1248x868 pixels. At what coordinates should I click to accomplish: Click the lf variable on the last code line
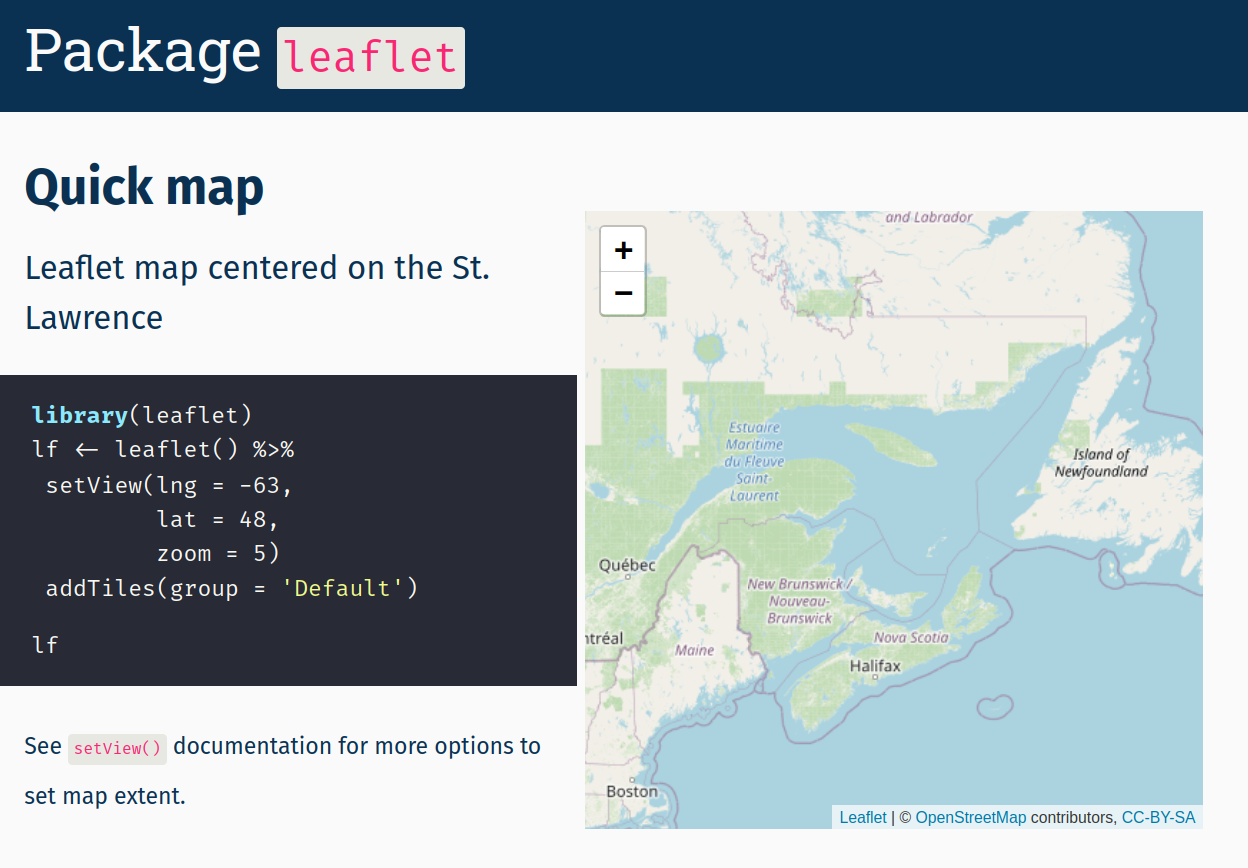pyautogui.click(x=45, y=644)
